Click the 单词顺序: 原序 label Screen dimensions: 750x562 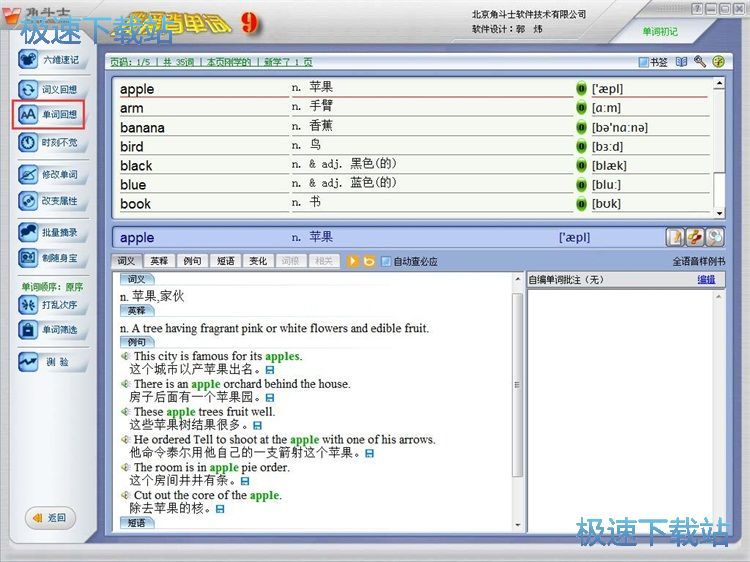[x=52, y=287]
